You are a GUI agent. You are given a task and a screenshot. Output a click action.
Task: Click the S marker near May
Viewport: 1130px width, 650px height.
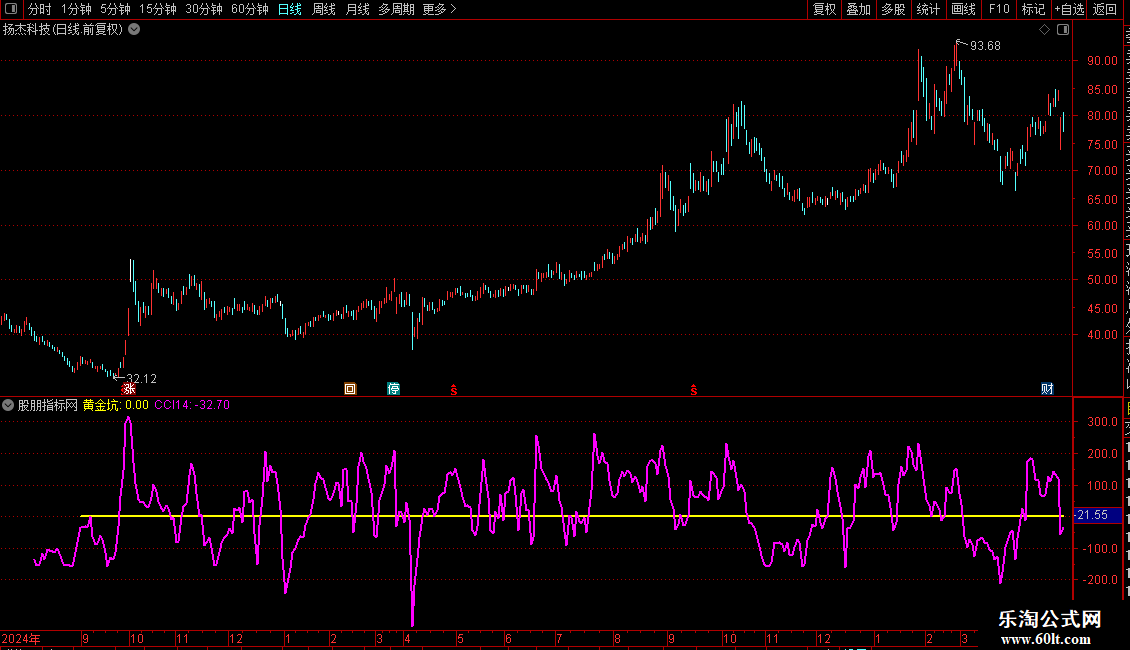[x=453, y=390]
